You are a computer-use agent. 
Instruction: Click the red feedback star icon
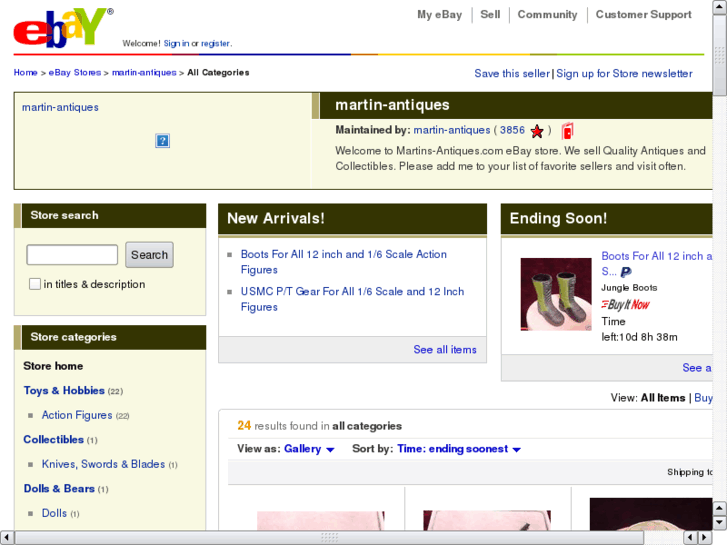click(537, 131)
